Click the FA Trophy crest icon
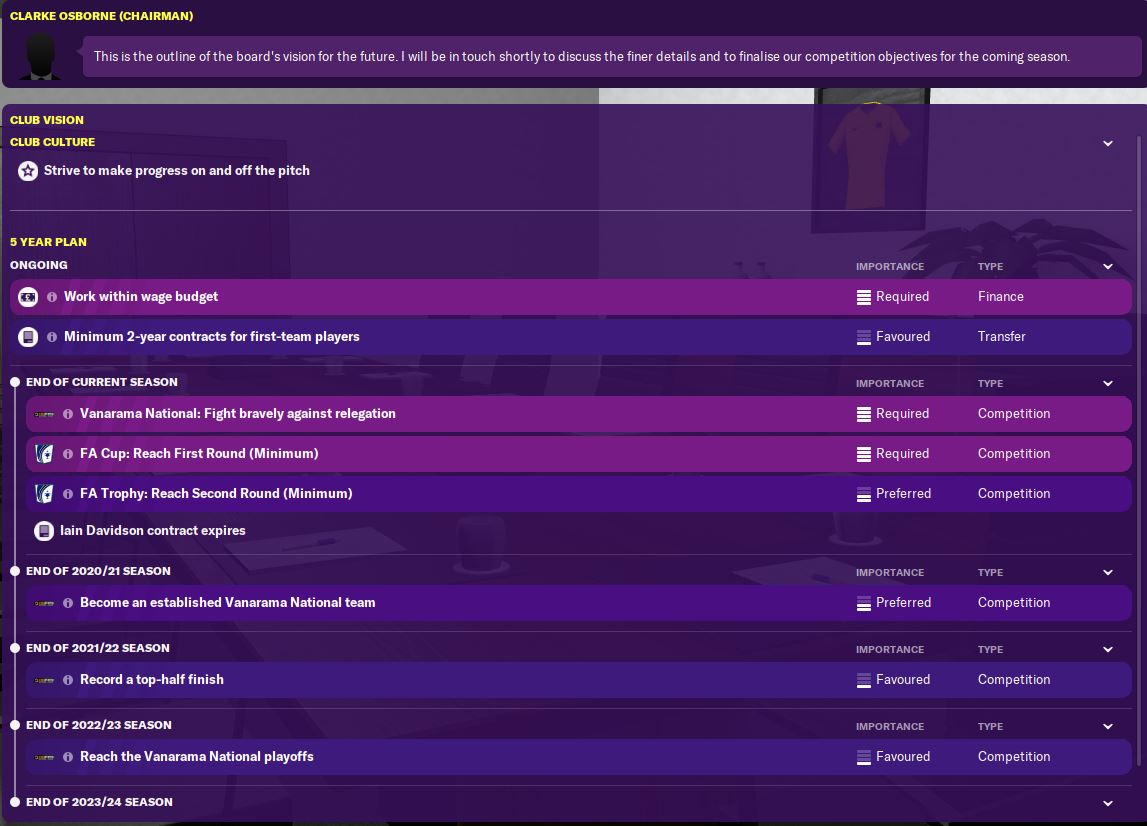 44,494
